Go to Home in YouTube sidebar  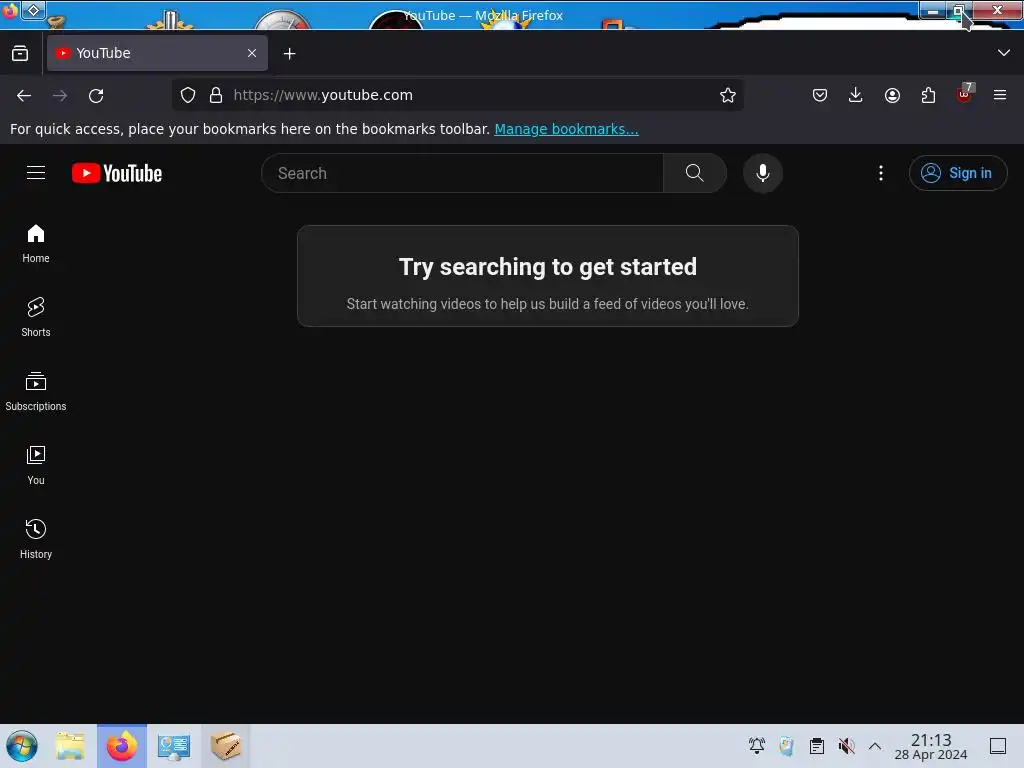[36, 244]
